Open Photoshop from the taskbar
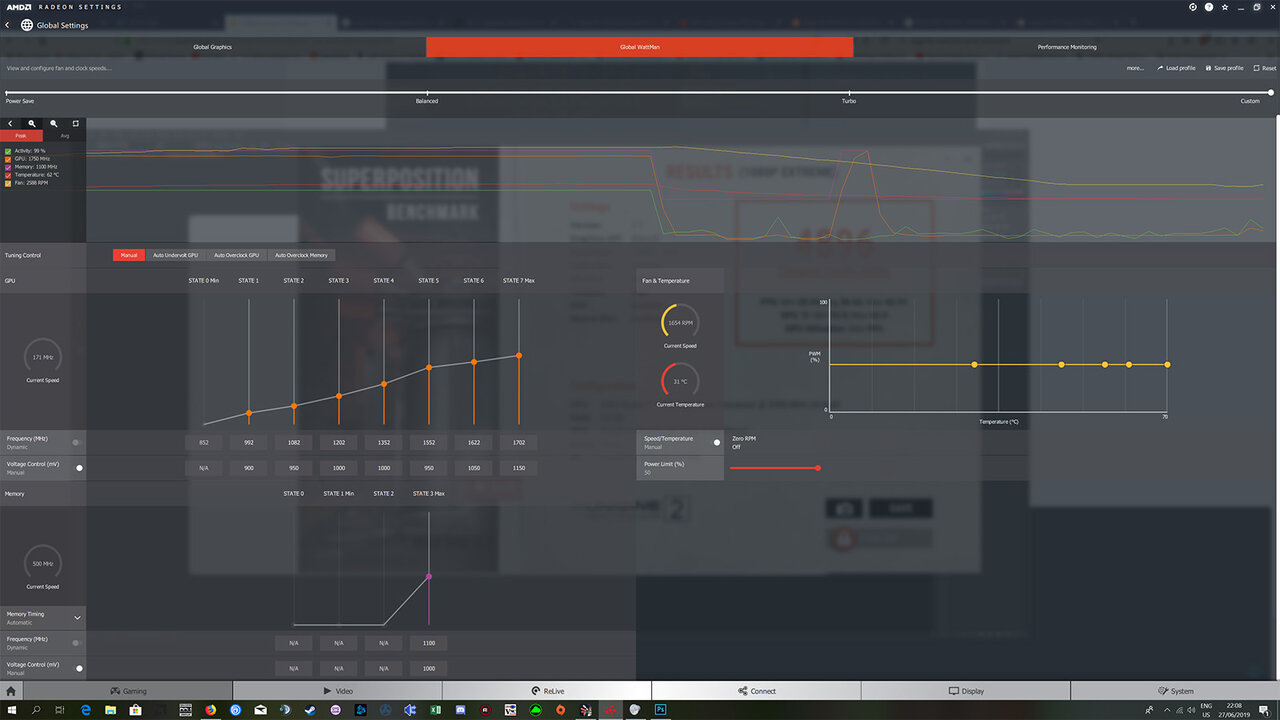This screenshot has width=1280, height=720. 660,710
